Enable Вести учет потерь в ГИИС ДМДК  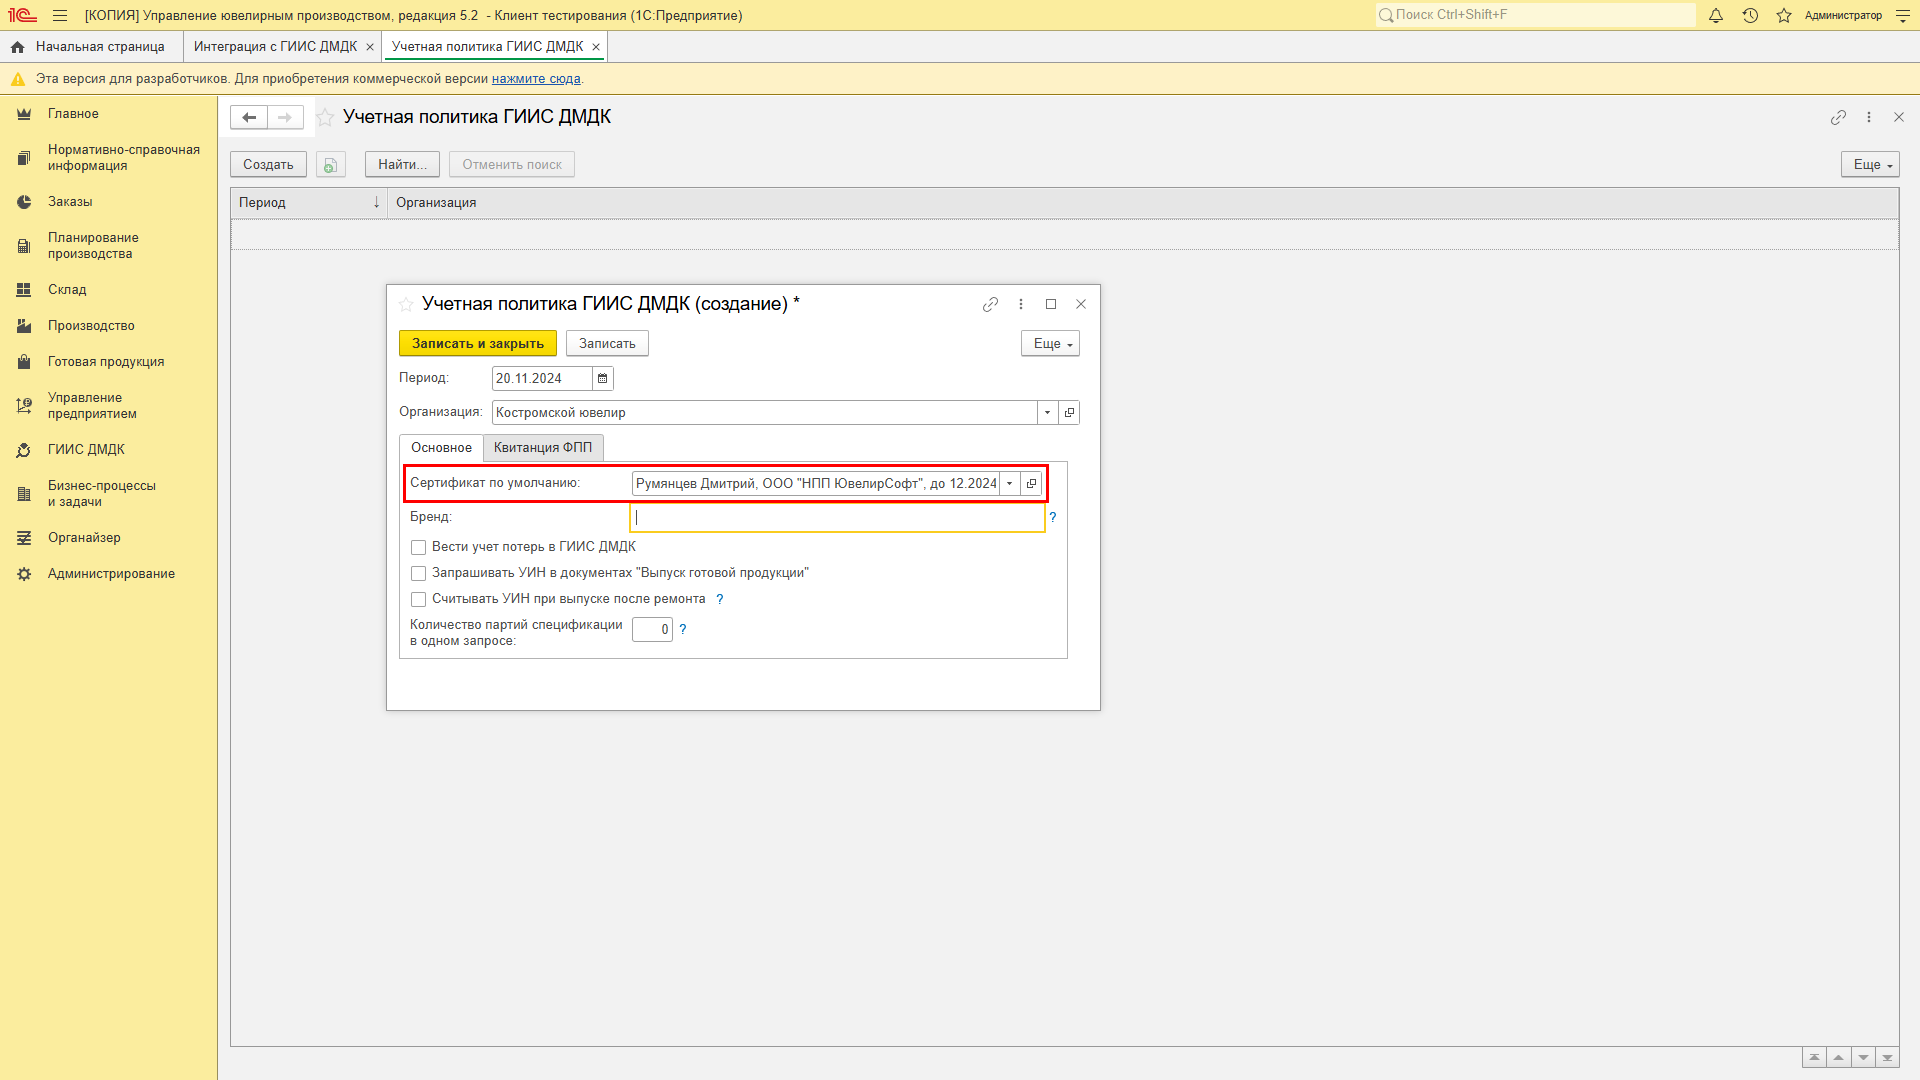coord(419,548)
